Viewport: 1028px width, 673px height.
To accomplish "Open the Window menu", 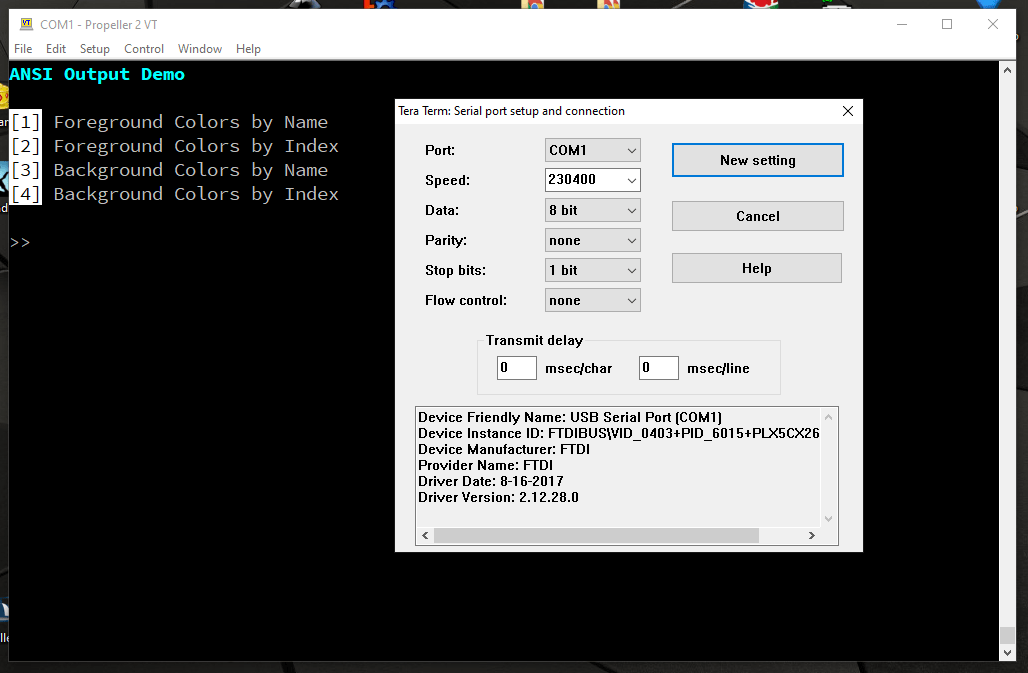I will point(199,48).
